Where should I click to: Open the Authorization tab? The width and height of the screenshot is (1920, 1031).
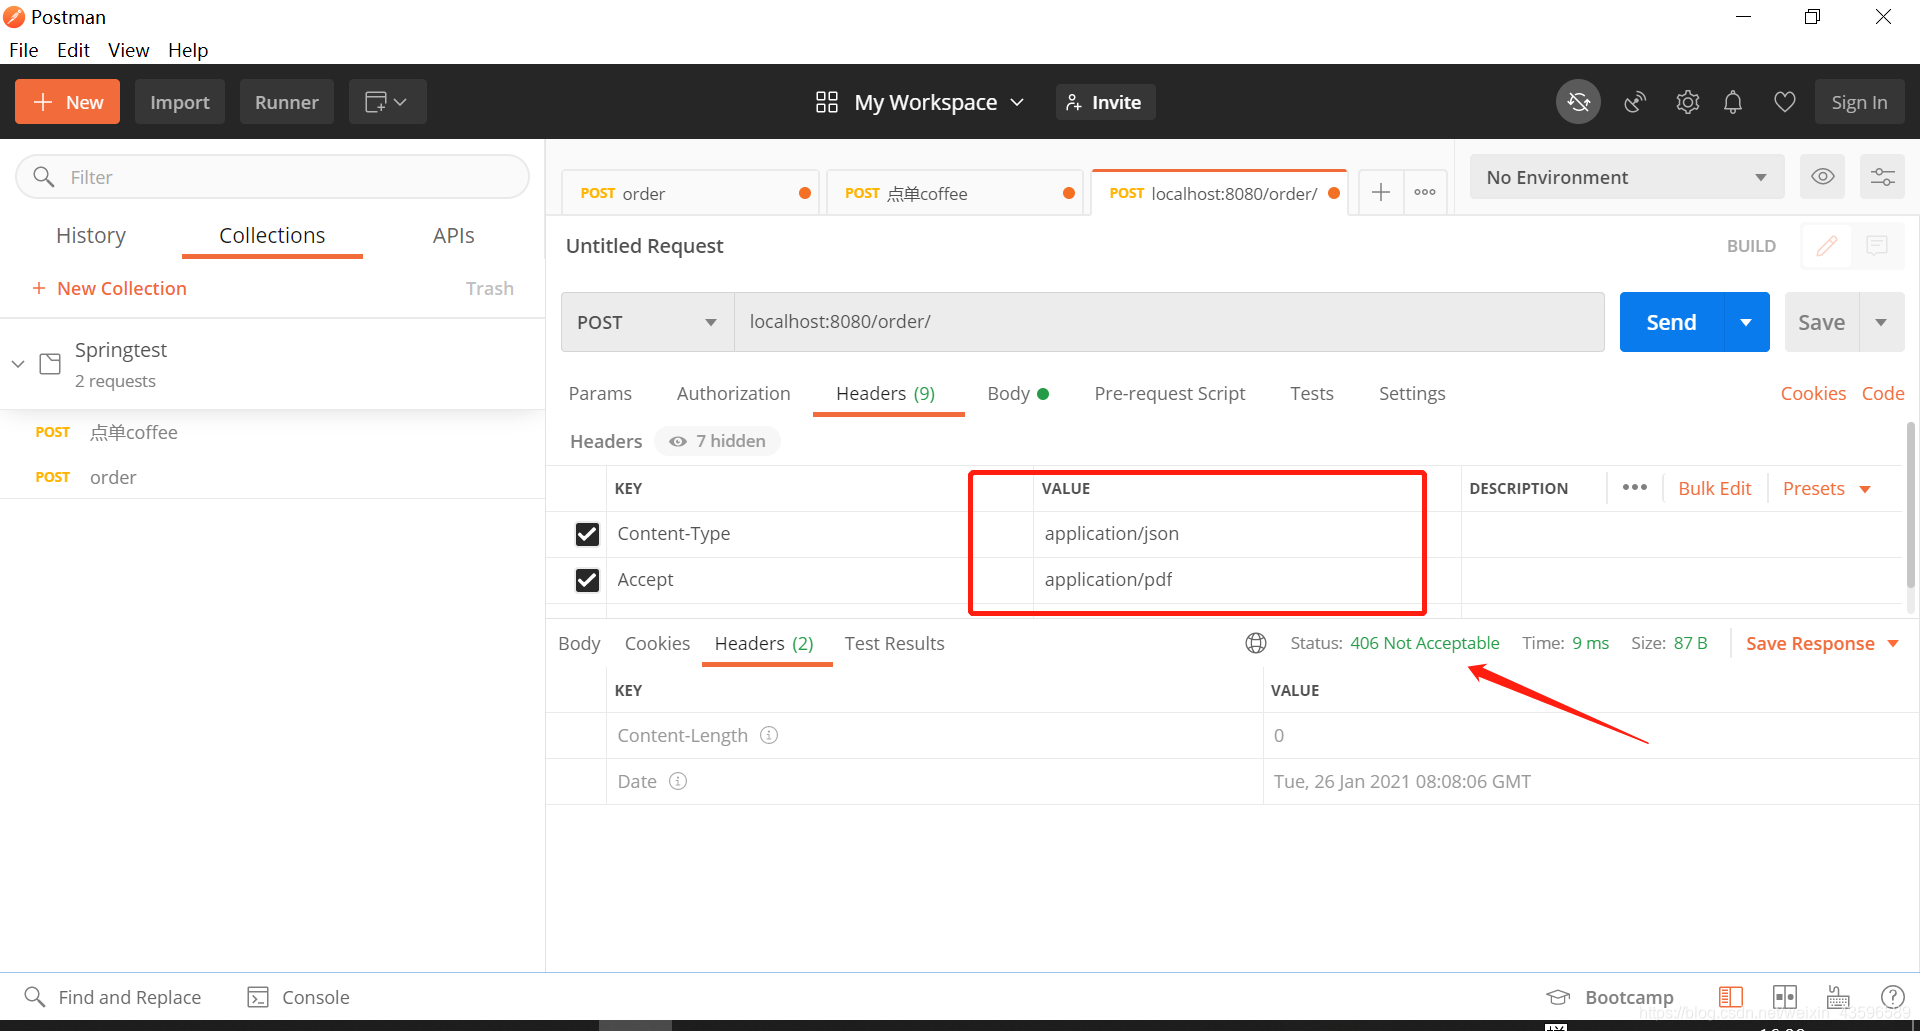coord(733,393)
